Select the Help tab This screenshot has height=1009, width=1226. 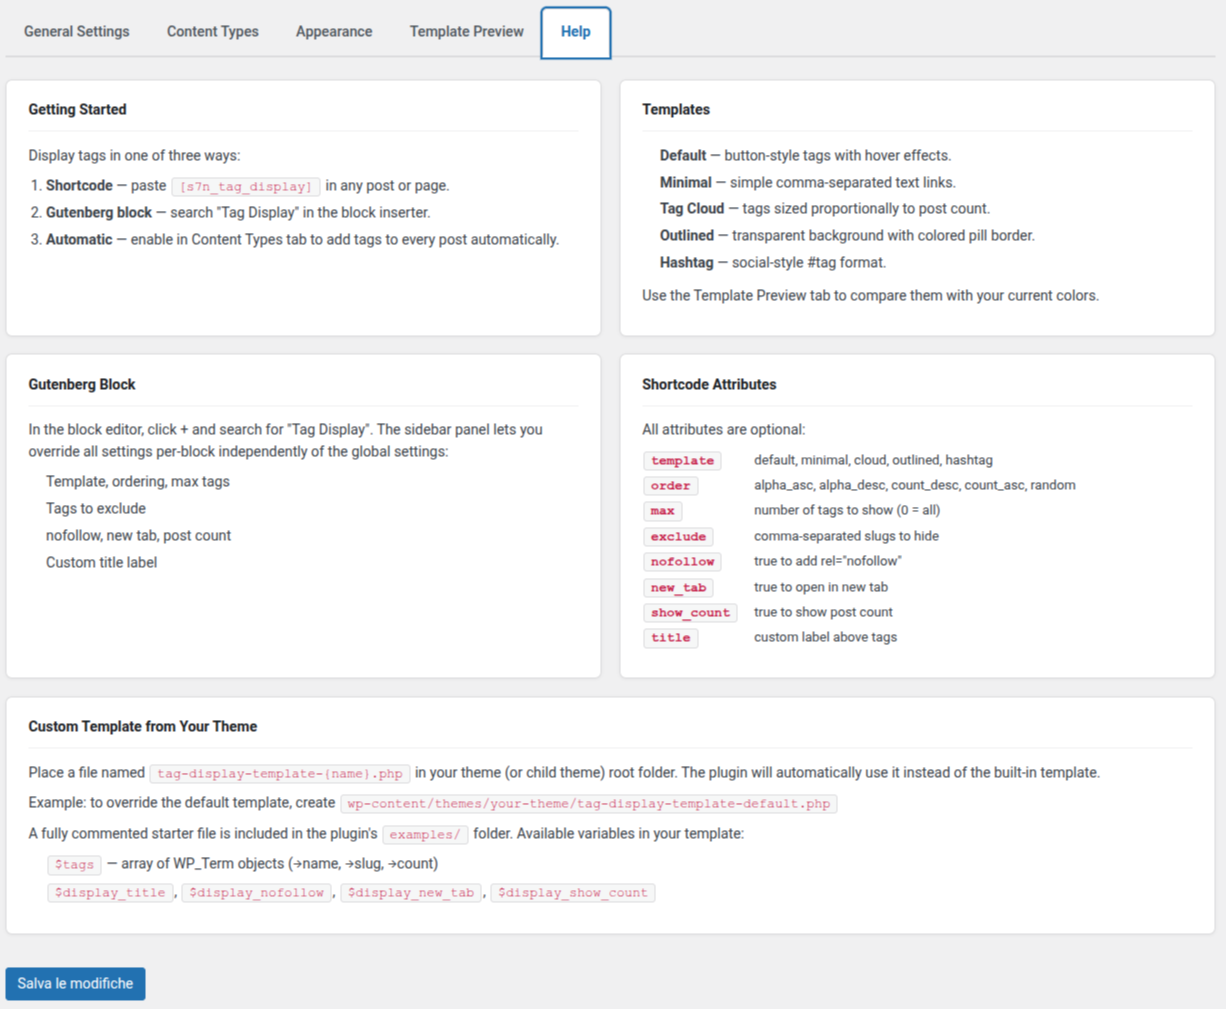[575, 31]
